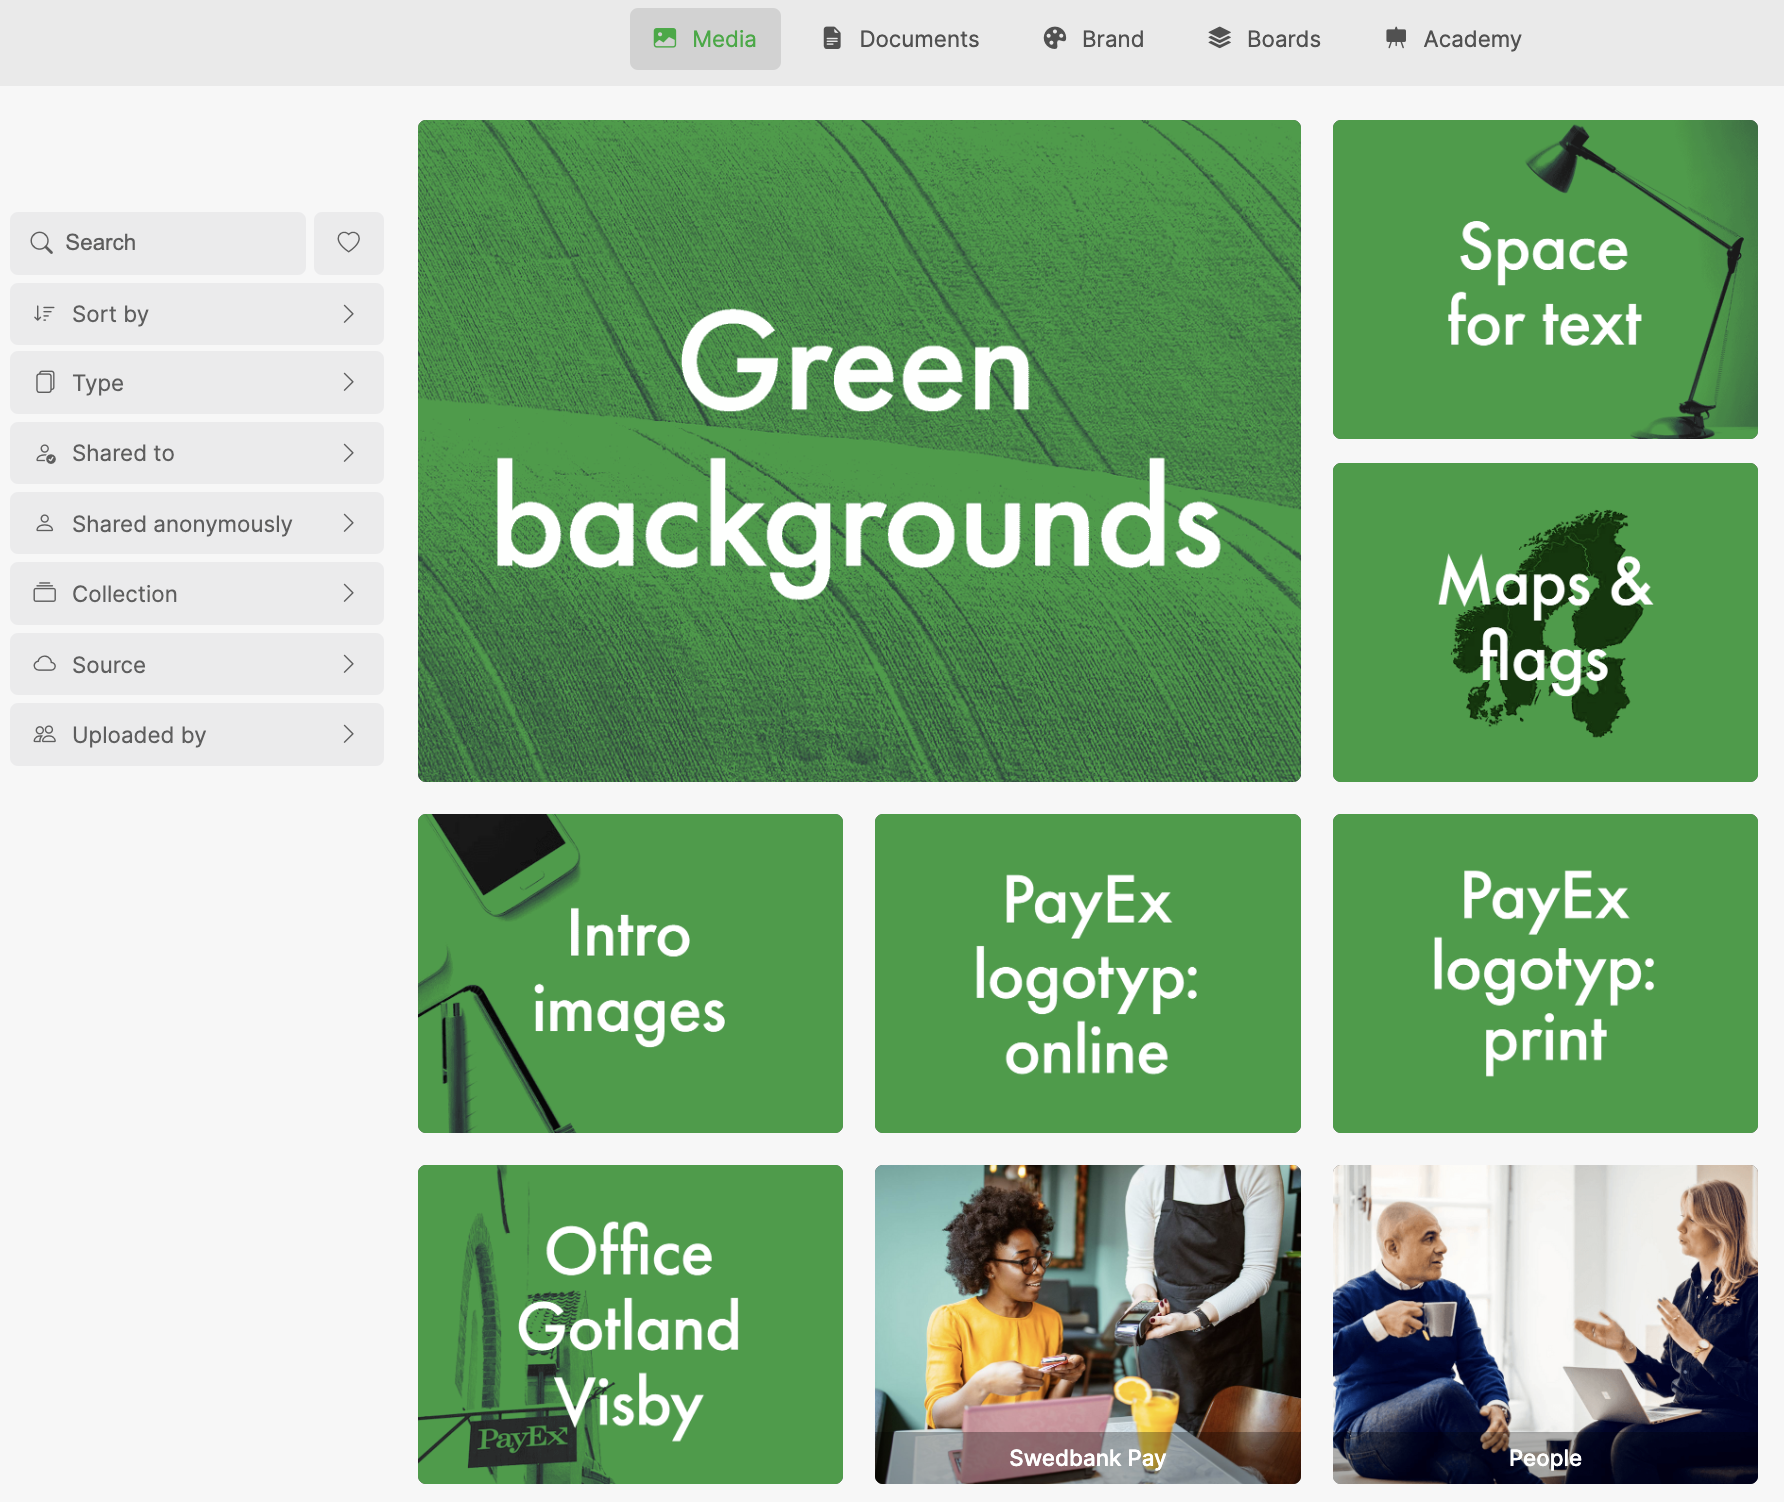The height and width of the screenshot is (1502, 1784).
Task: Click the Academy easel icon
Action: click(x=1397, y=38)
